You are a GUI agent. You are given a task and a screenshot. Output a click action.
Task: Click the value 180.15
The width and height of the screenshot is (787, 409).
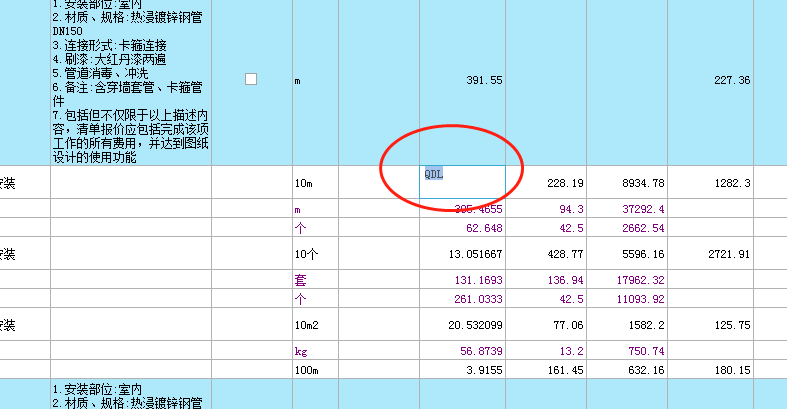(732, 370)
